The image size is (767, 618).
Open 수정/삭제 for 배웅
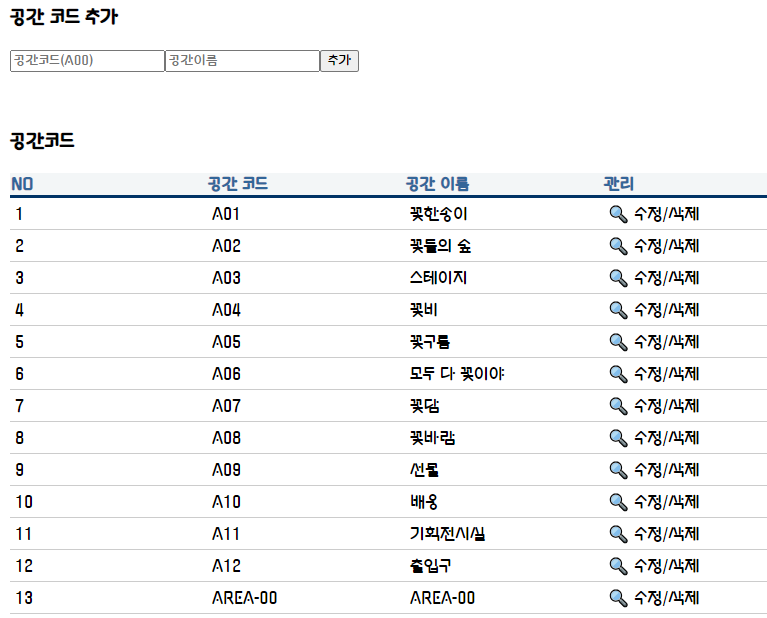point(666,502)
